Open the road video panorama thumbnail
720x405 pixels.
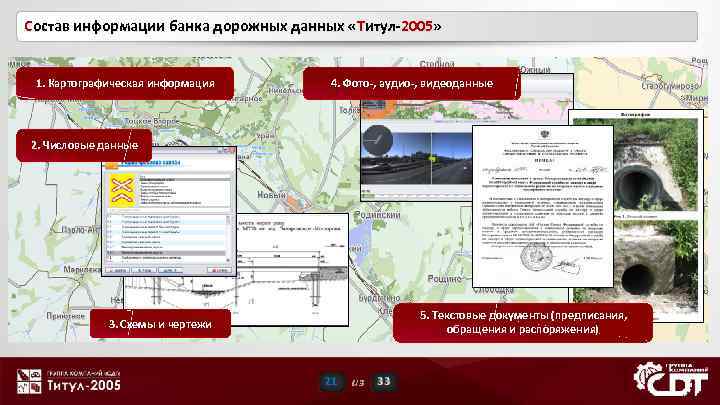pyautogui.click(x=416, y=159)
